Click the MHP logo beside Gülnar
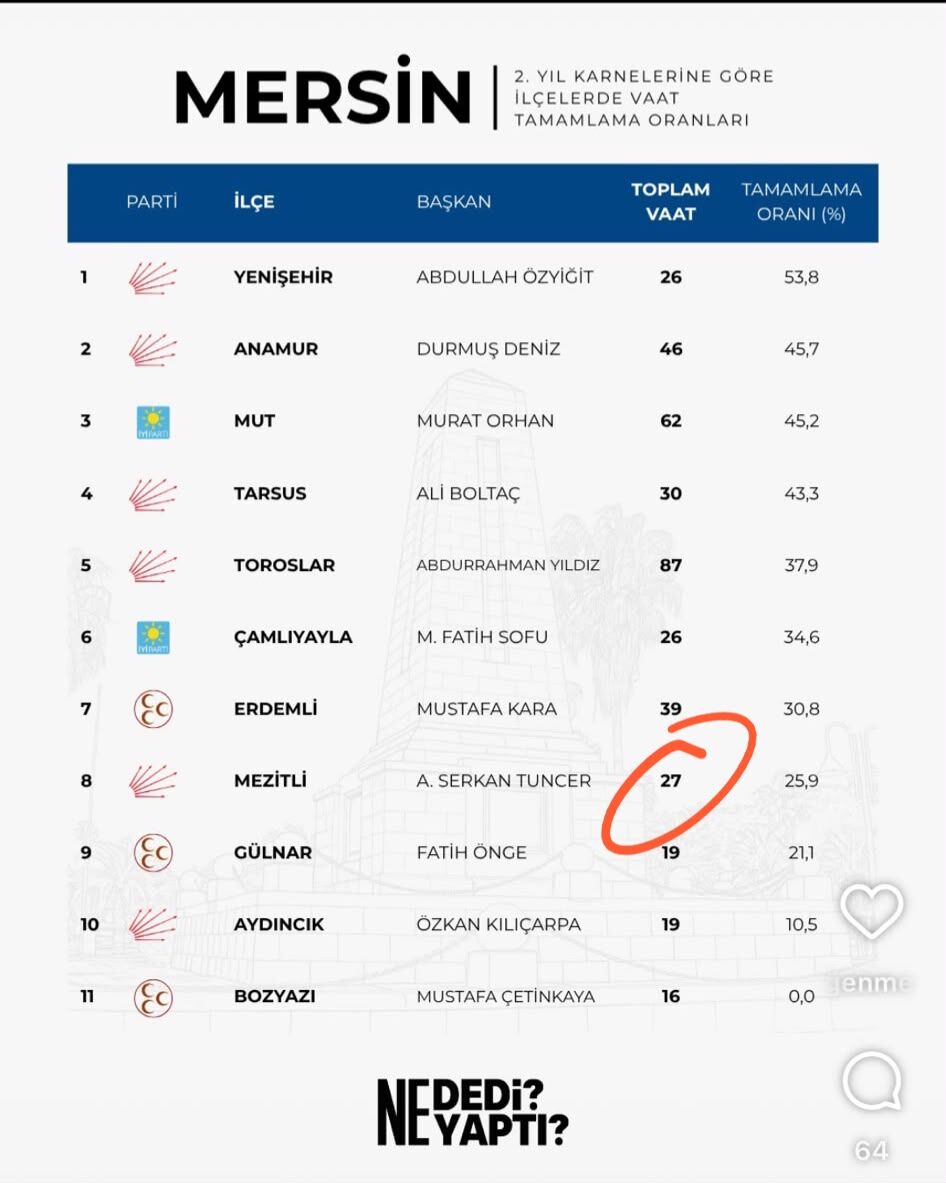The image size is (946, 1183). tap(153, 853)
